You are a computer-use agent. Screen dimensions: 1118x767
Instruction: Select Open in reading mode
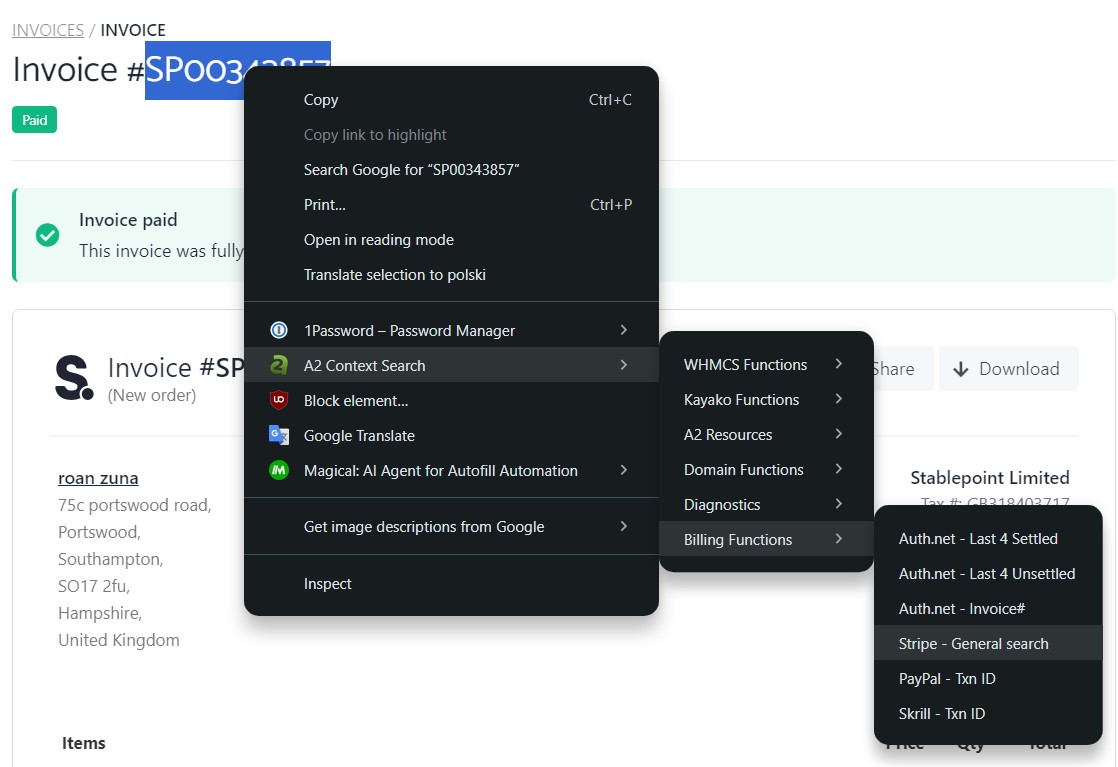451,240
